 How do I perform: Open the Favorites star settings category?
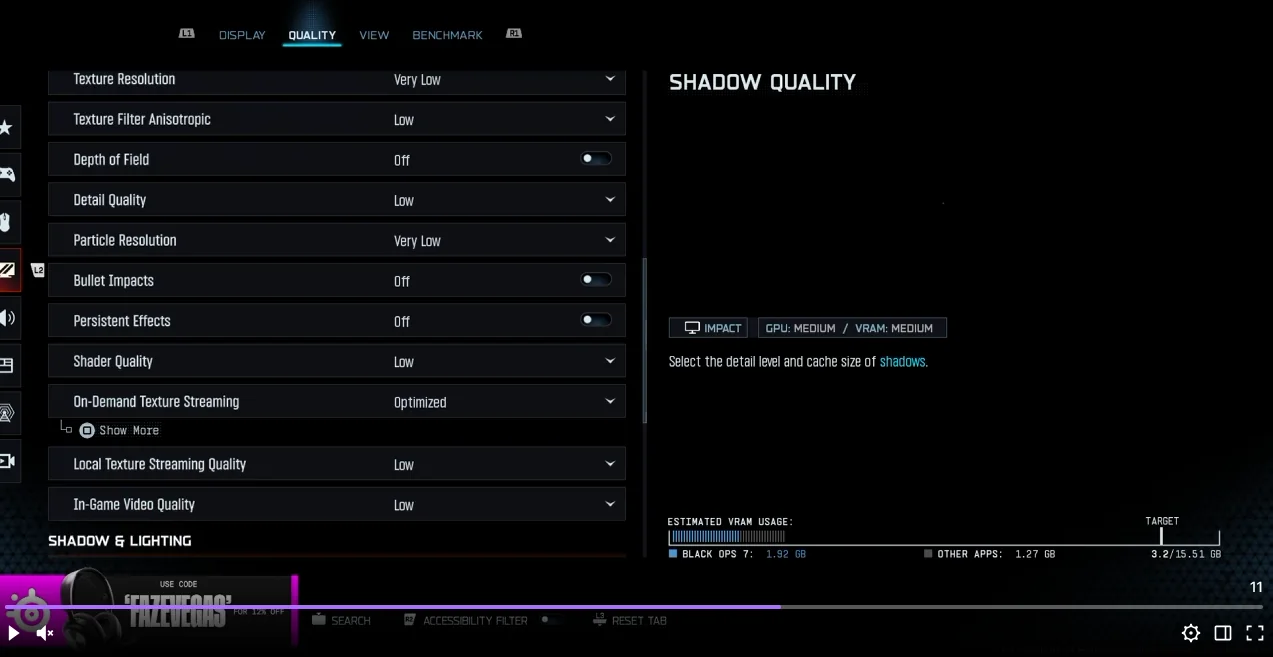[8, 127]
